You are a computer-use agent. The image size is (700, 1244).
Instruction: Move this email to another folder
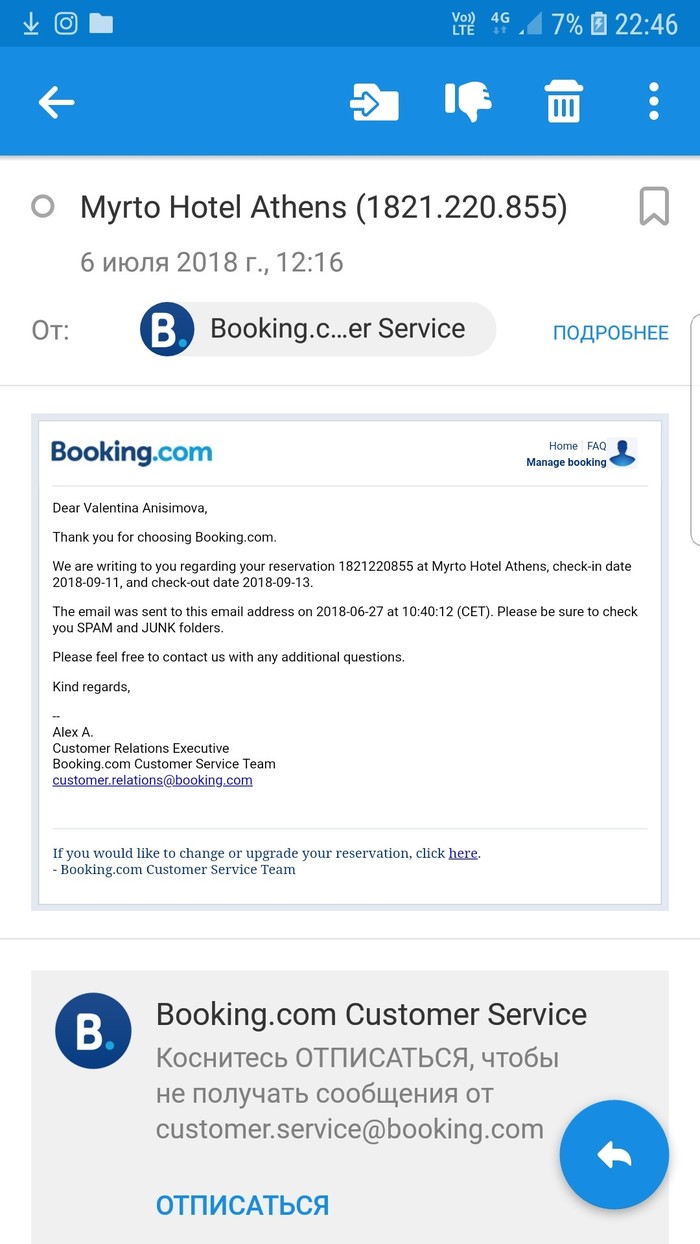(375, 102)
